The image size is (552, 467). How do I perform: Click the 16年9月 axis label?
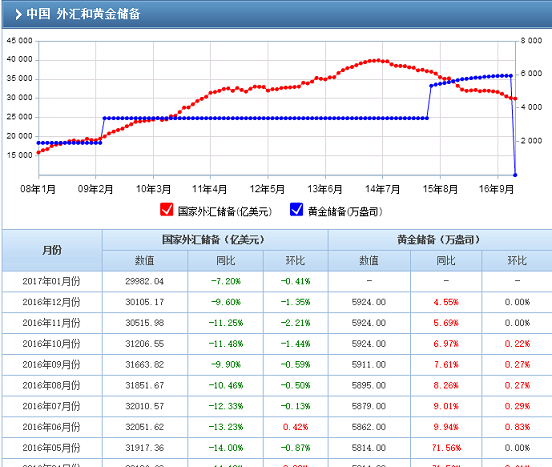pyautogui.click(x=496, y=189)
